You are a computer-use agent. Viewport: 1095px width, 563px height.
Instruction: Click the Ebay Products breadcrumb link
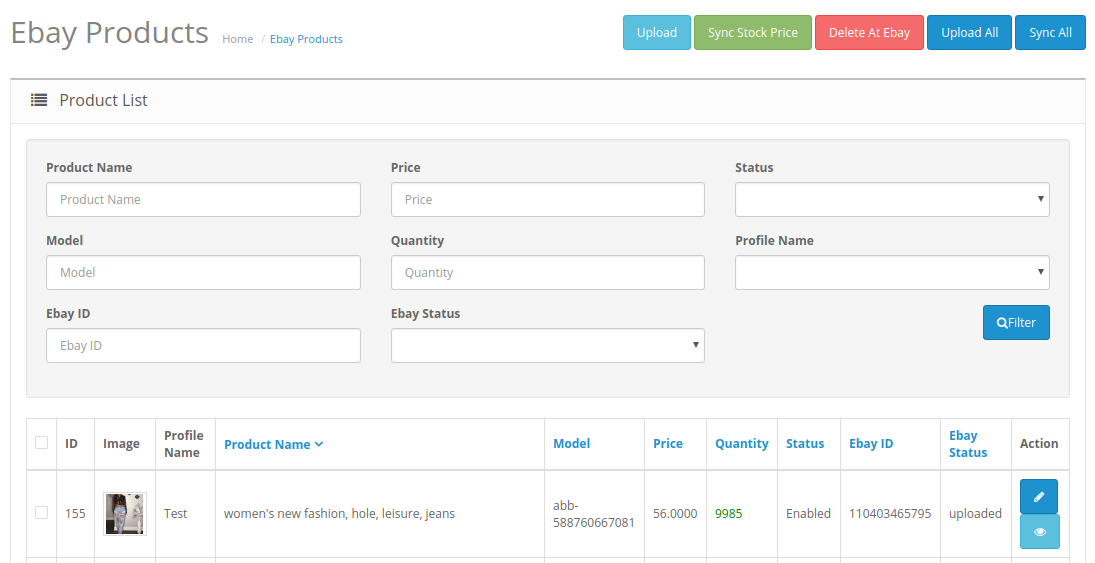pyautogui.click(x=306, y=39)
